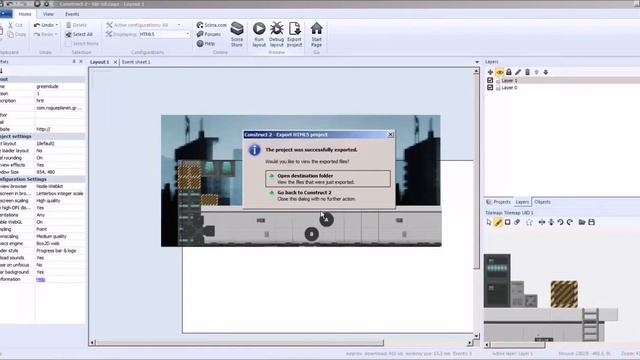640x360 pixels.
Task: Click tilemap rotate clockwise icon
Action: (x=570, y=222)
